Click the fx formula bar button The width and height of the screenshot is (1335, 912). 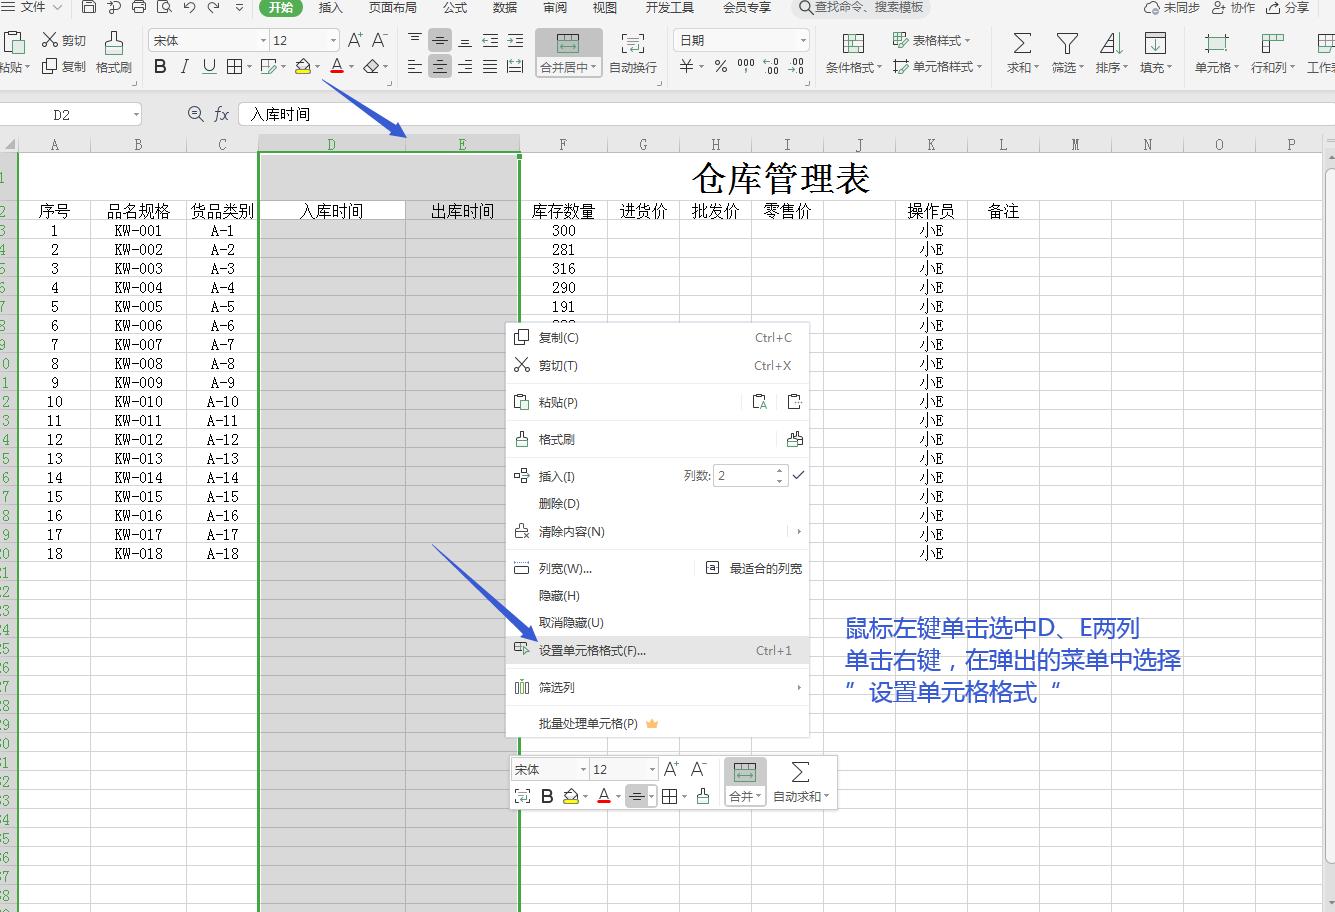click(x=221, y=113)
